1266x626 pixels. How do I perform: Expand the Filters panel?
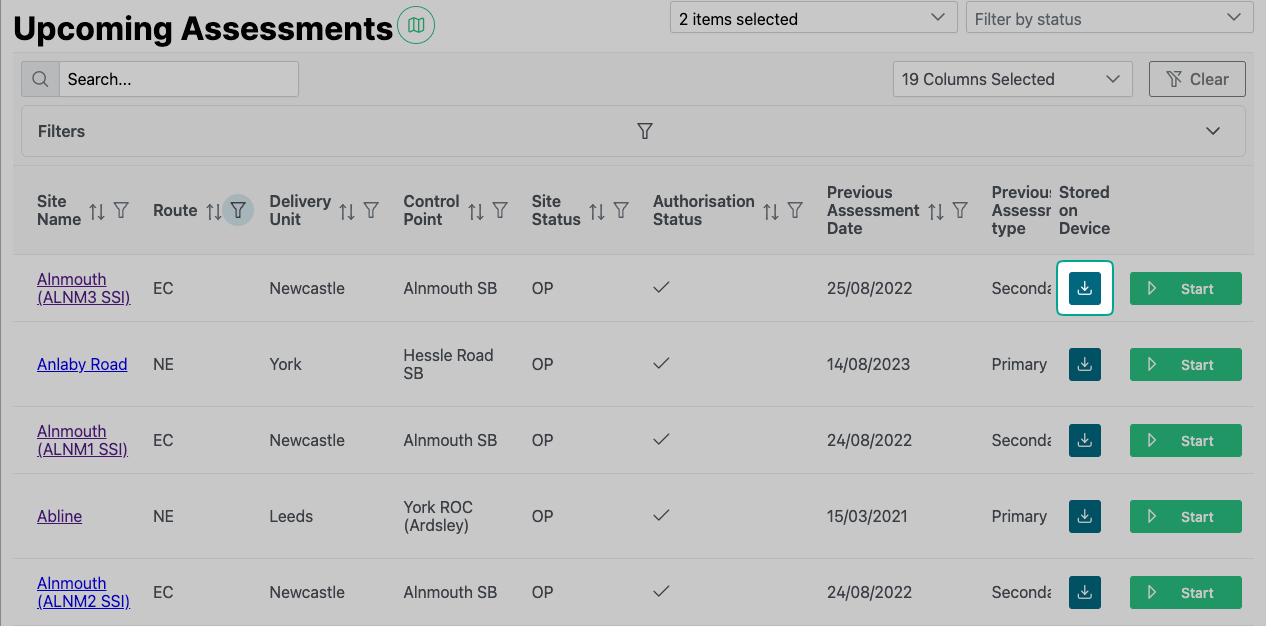1213,131
